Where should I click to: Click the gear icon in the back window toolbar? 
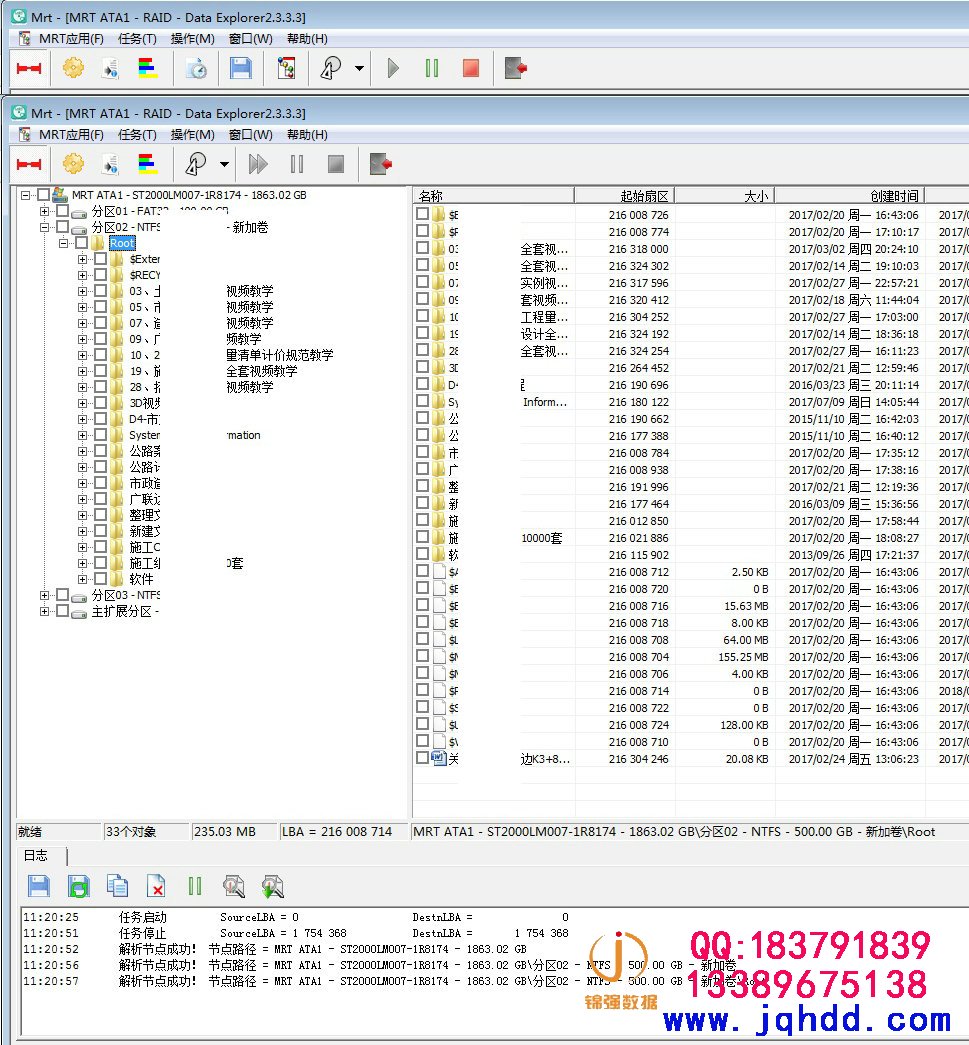pyautogui.click(x=73, y=68)
